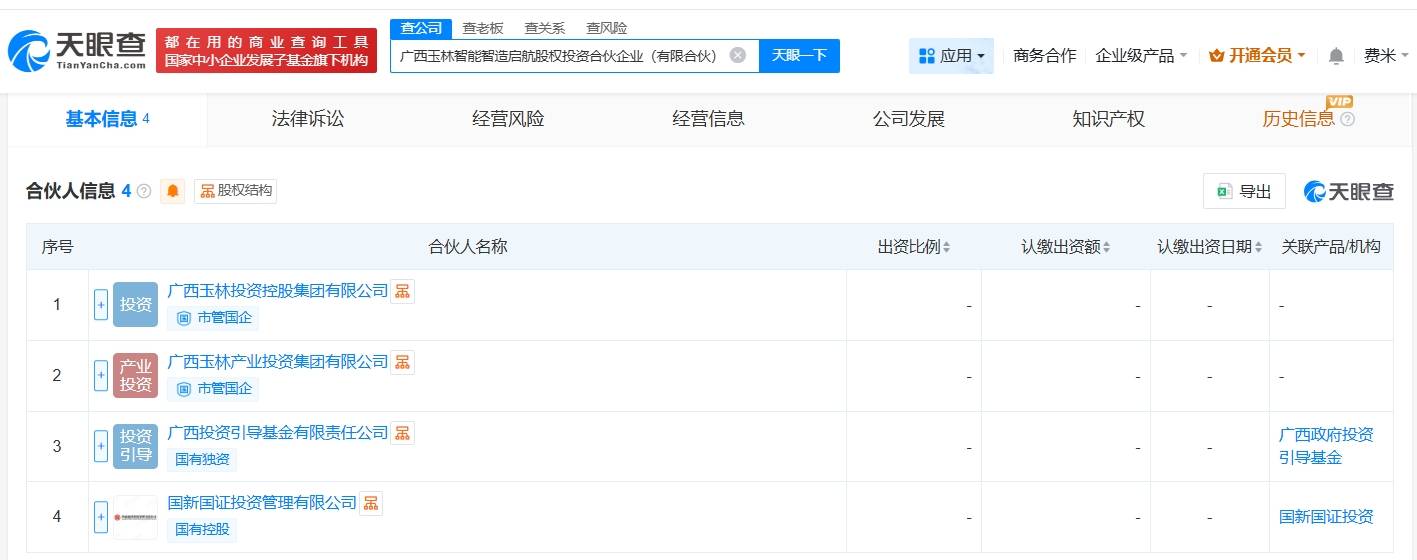Screen dimensions: 1417x560
Task: Switch to the 法律诉讼 tab
Action: [x=308, y=119]
